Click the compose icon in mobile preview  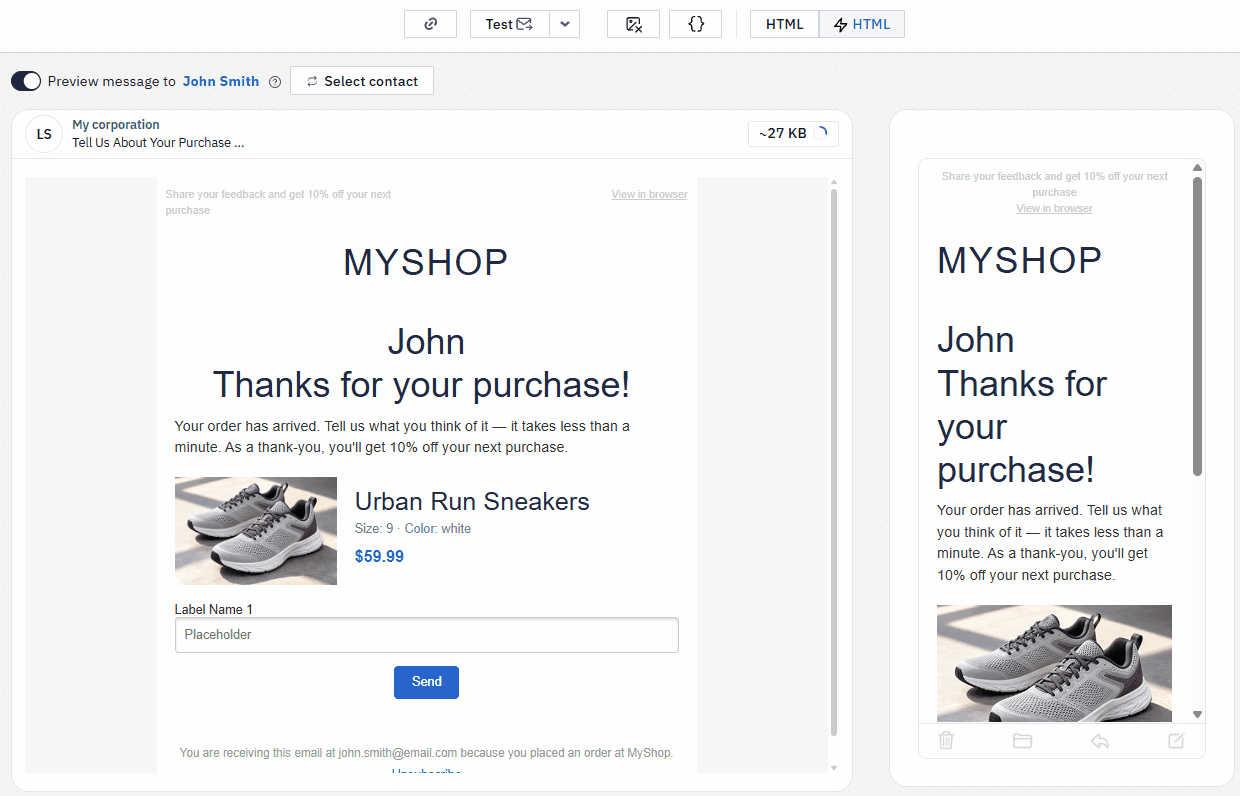pos(1176,741)
